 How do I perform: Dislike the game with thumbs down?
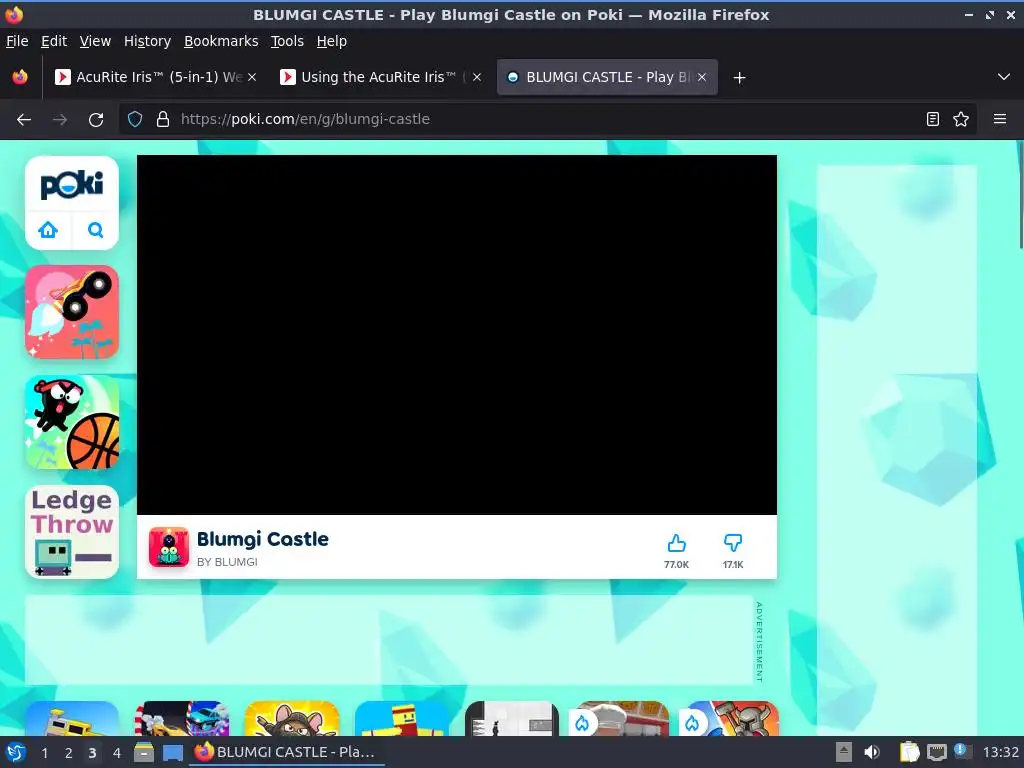coord(733,543)
